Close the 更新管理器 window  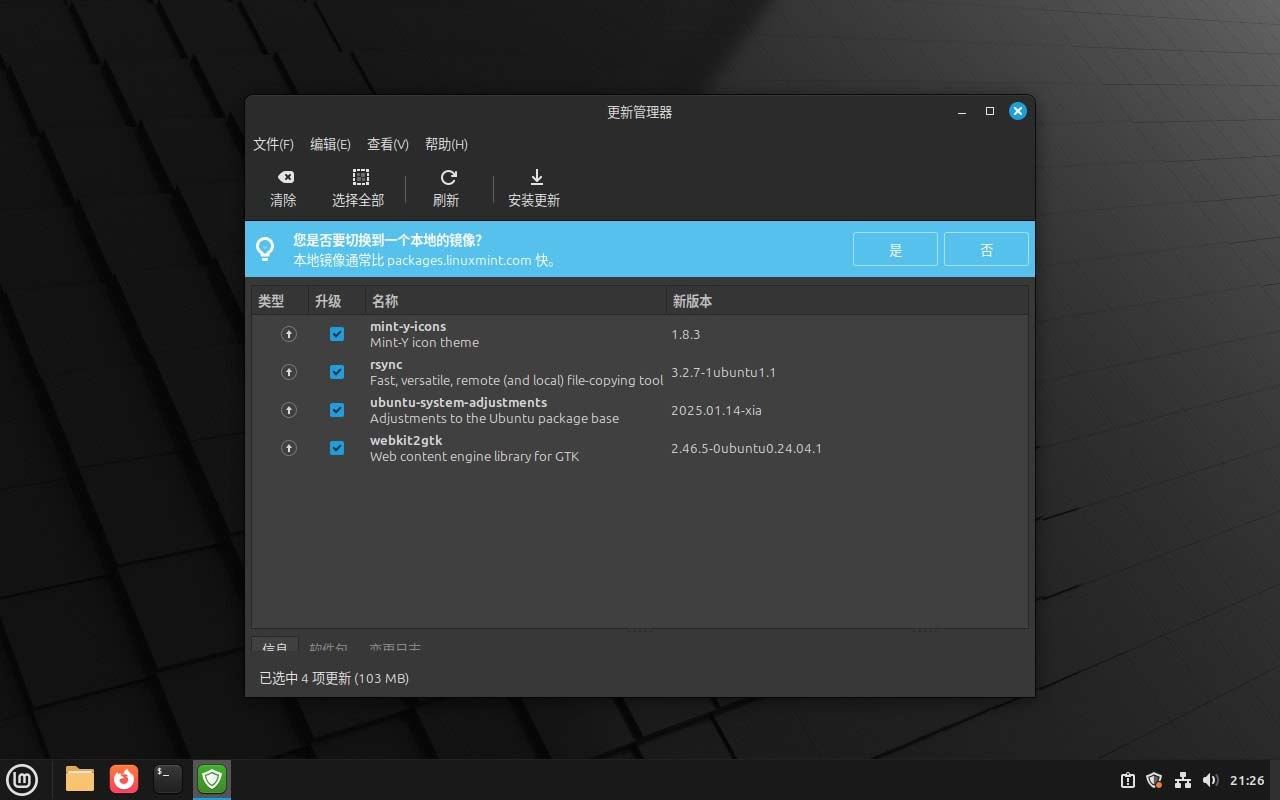click(1018, 112)
